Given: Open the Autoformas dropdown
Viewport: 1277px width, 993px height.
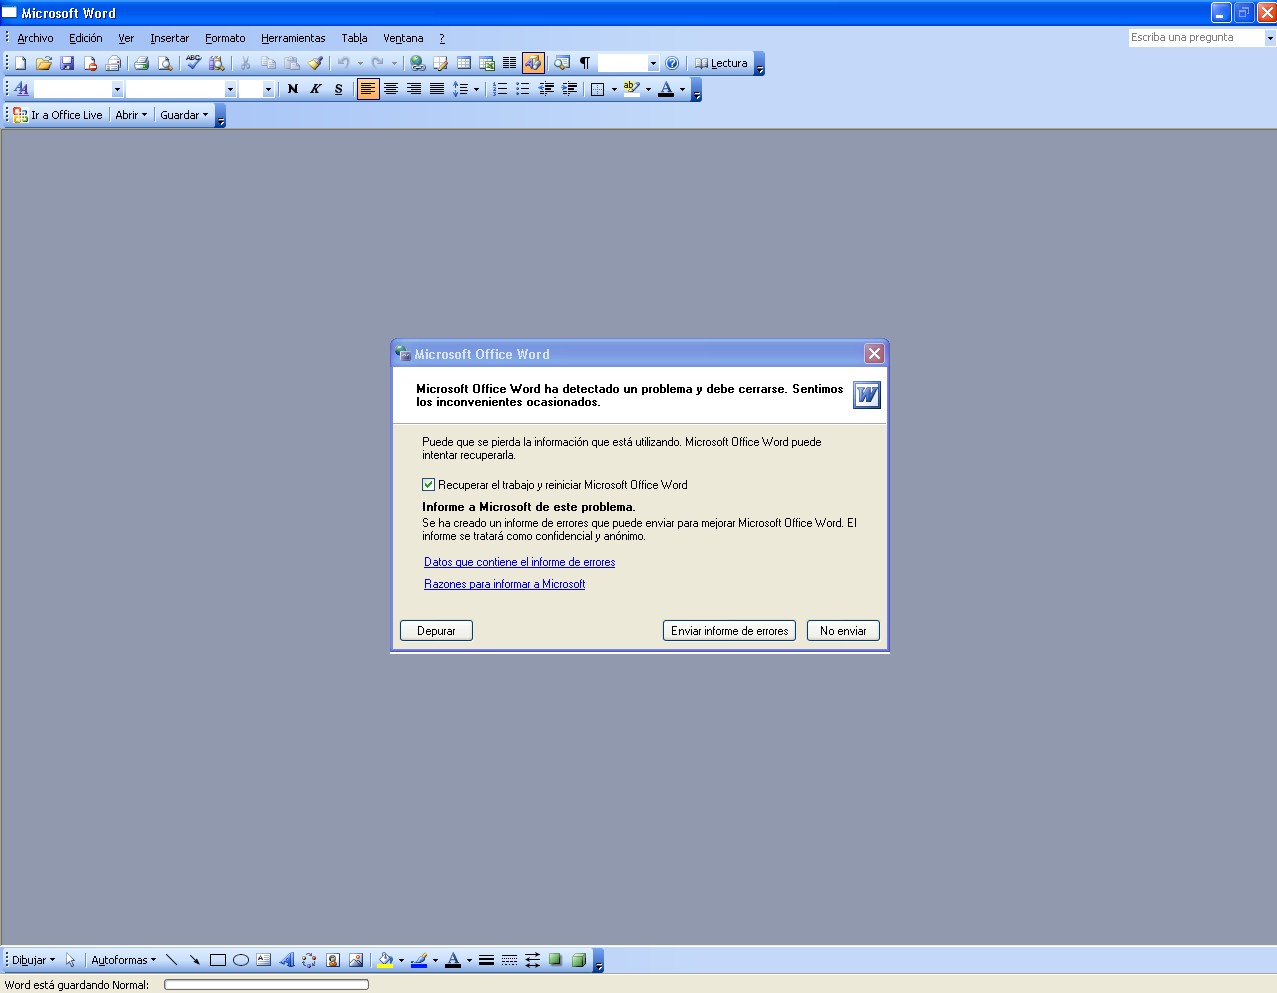Looking at the screenshot, I should pyautogui.click(x=123, y=960).
